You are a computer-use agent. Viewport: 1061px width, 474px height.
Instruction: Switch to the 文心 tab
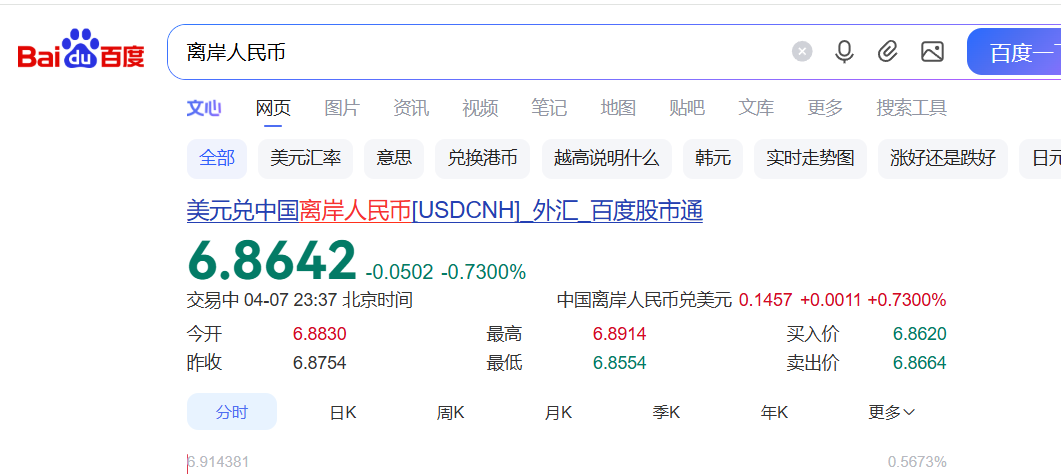coord(204,108)
